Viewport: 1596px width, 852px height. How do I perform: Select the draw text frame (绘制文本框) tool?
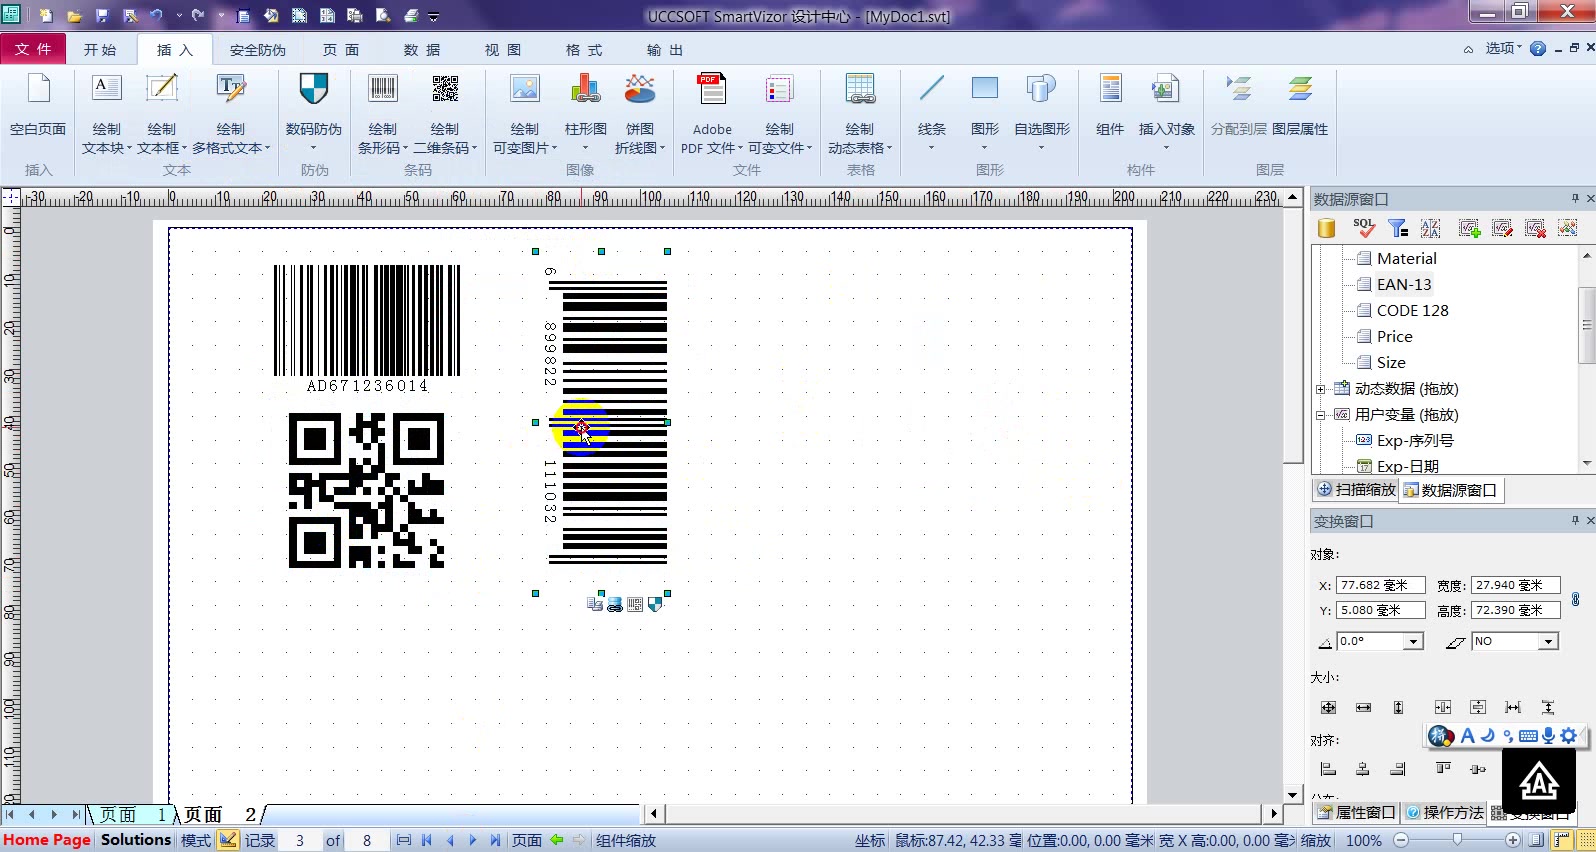click(161, 113)
